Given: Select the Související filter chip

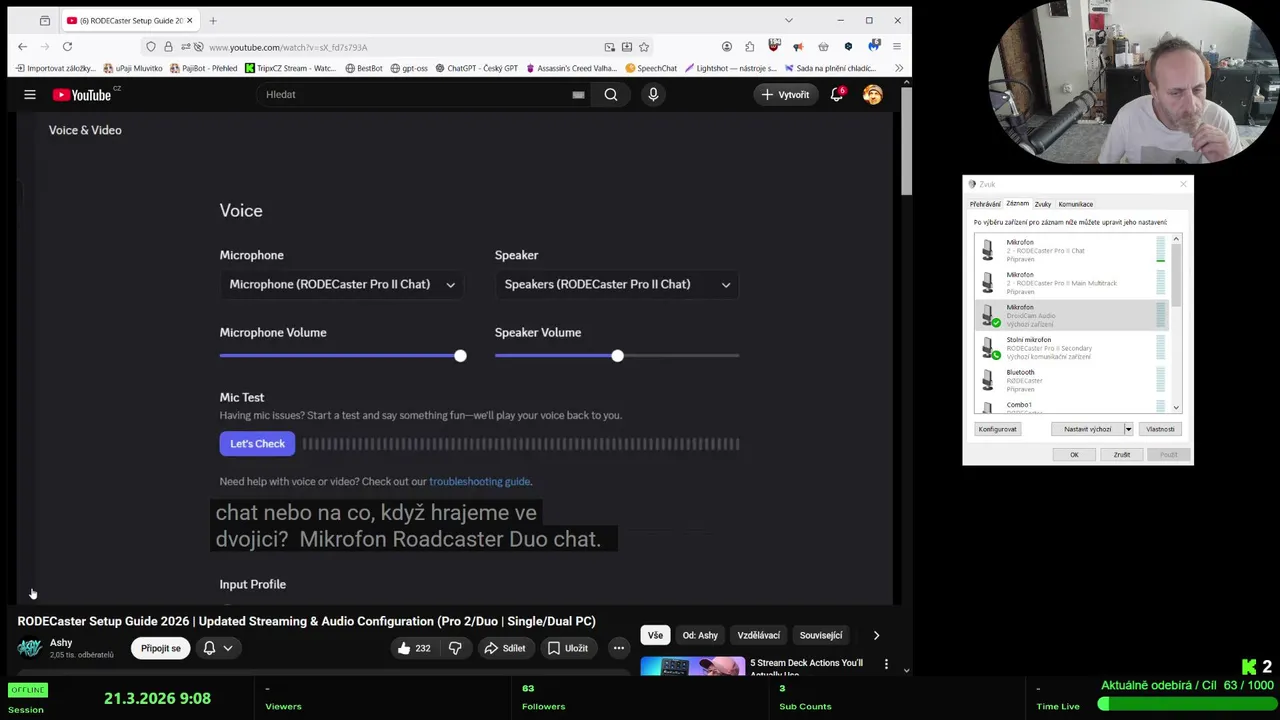Looking at the screenshot, I should pos(821,635).
